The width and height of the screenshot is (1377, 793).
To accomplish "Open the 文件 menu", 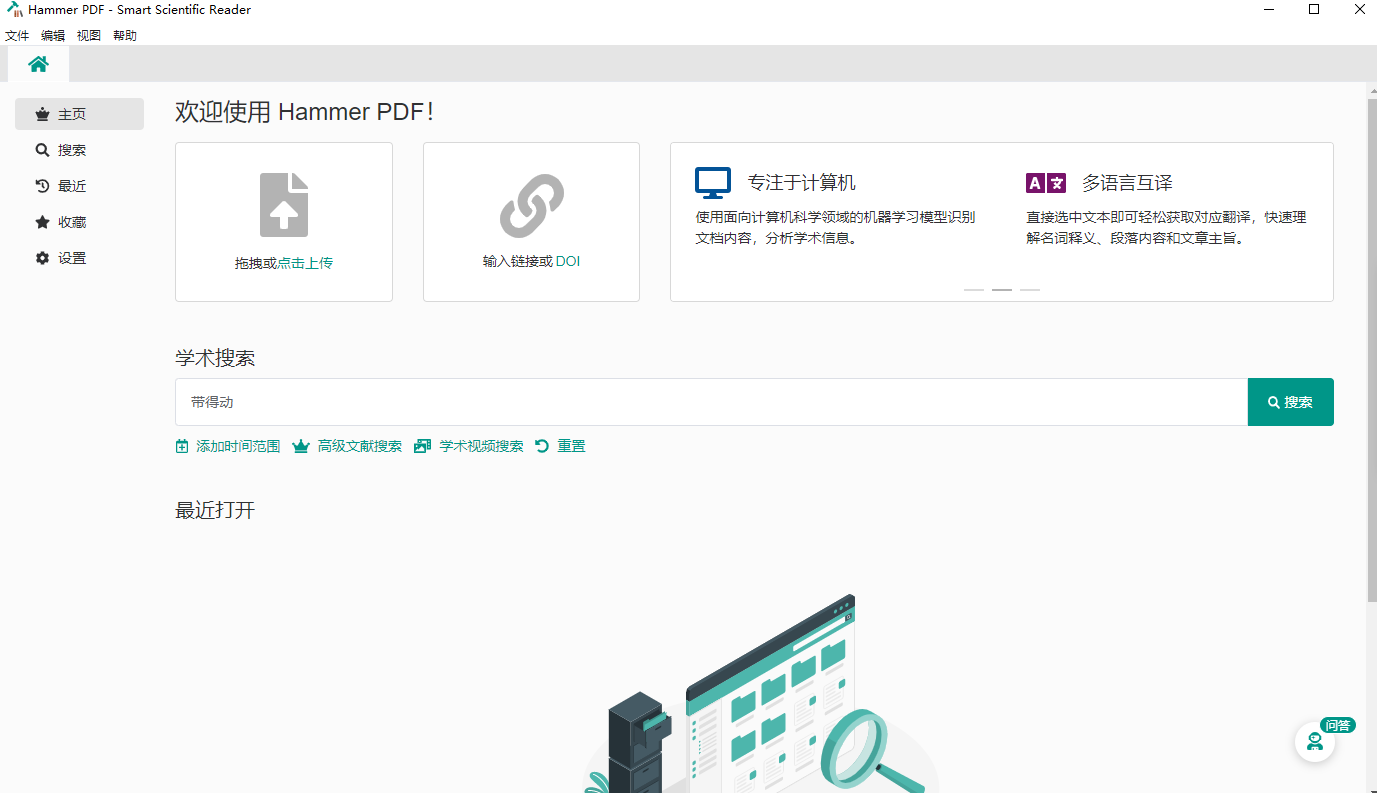I will 17,35.
